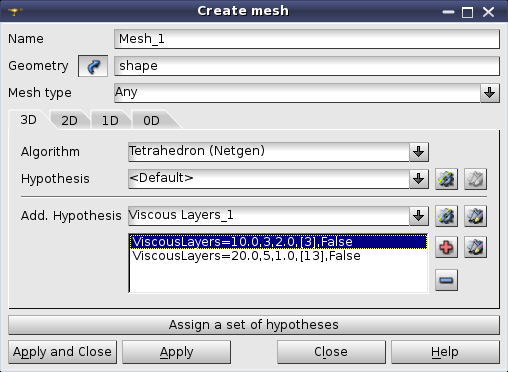Edit selected list hypothesis icon
Viewport: 508px width, 372px height.
pos(475,247)
